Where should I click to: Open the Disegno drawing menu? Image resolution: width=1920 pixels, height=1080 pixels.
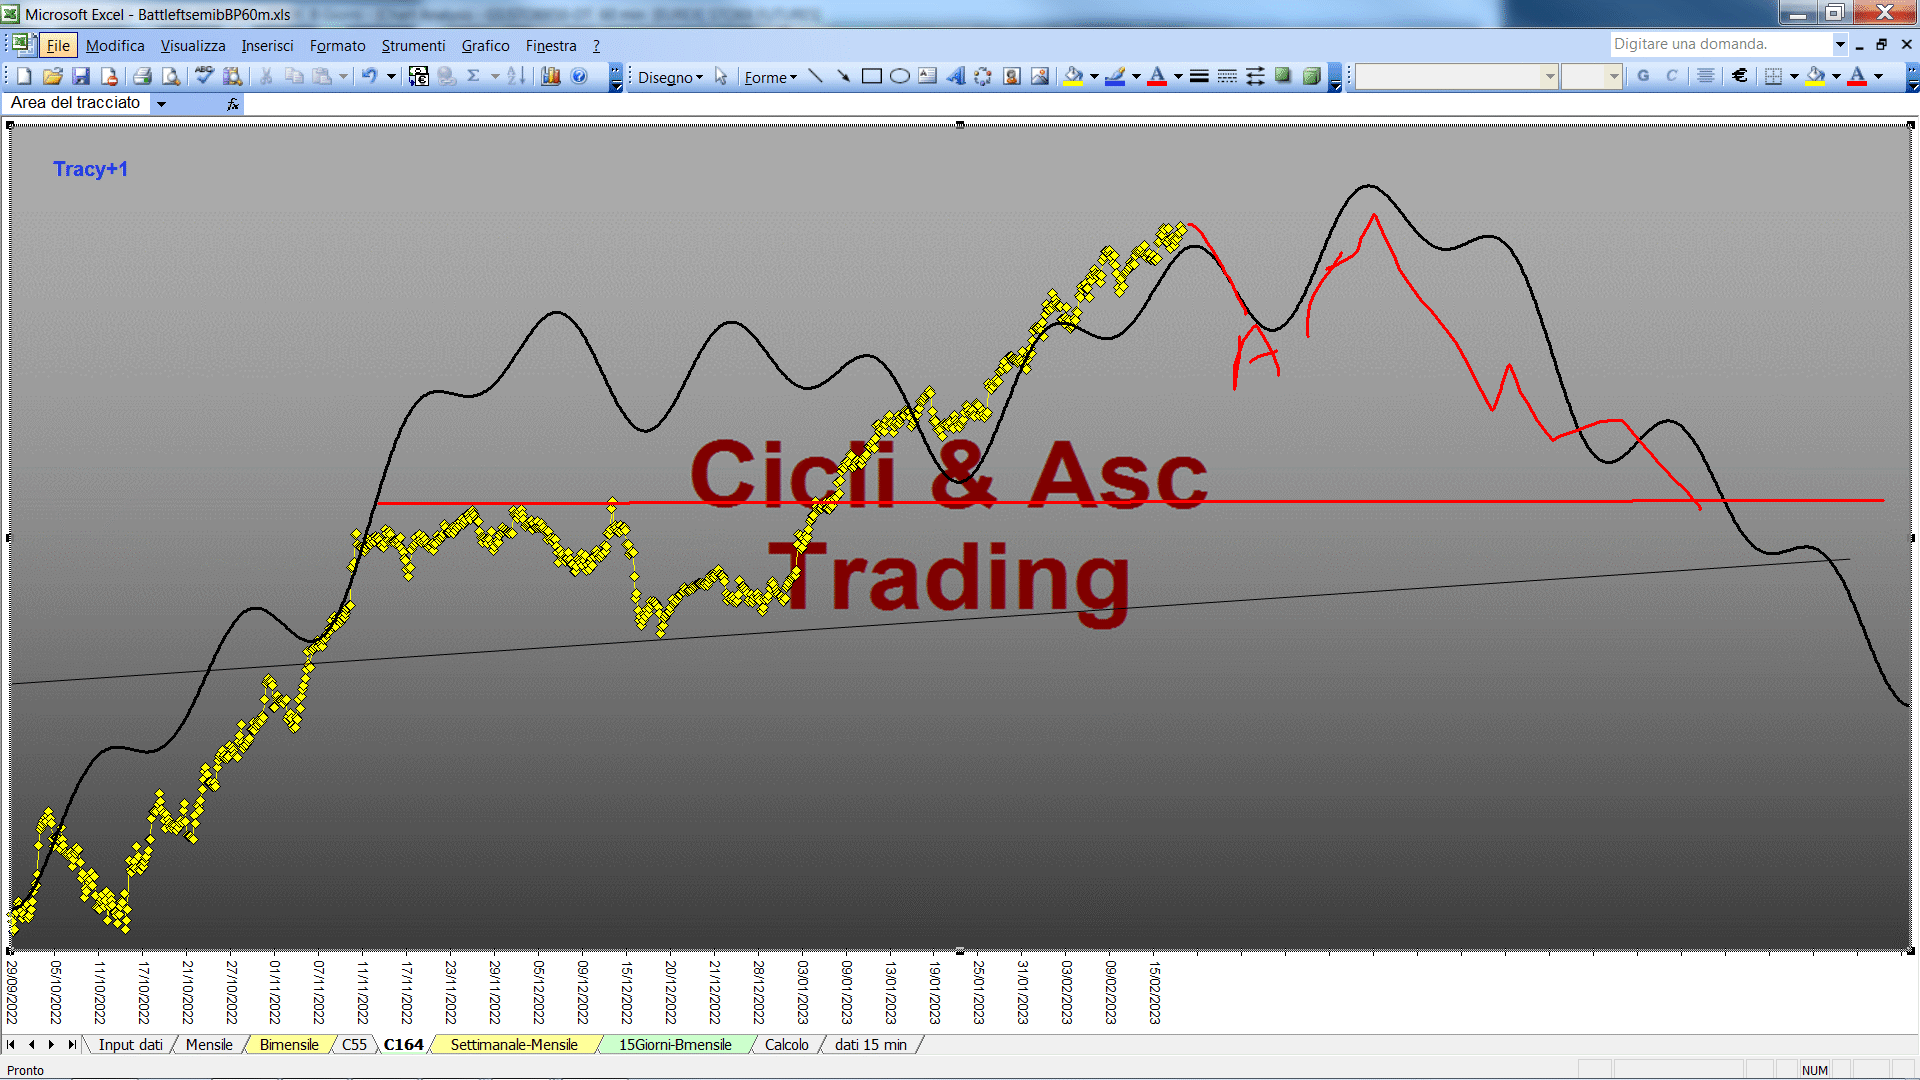coord(670,77)
